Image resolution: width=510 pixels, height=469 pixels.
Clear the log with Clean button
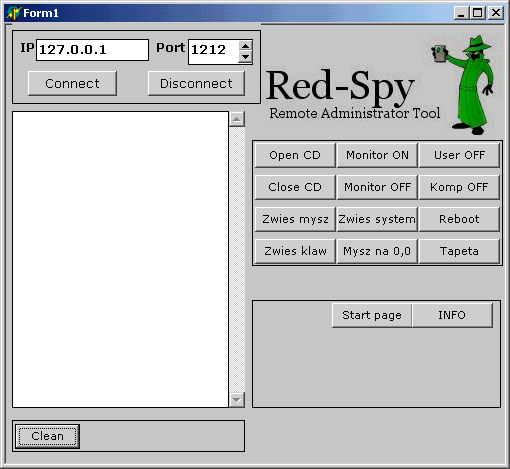(47, 436)
